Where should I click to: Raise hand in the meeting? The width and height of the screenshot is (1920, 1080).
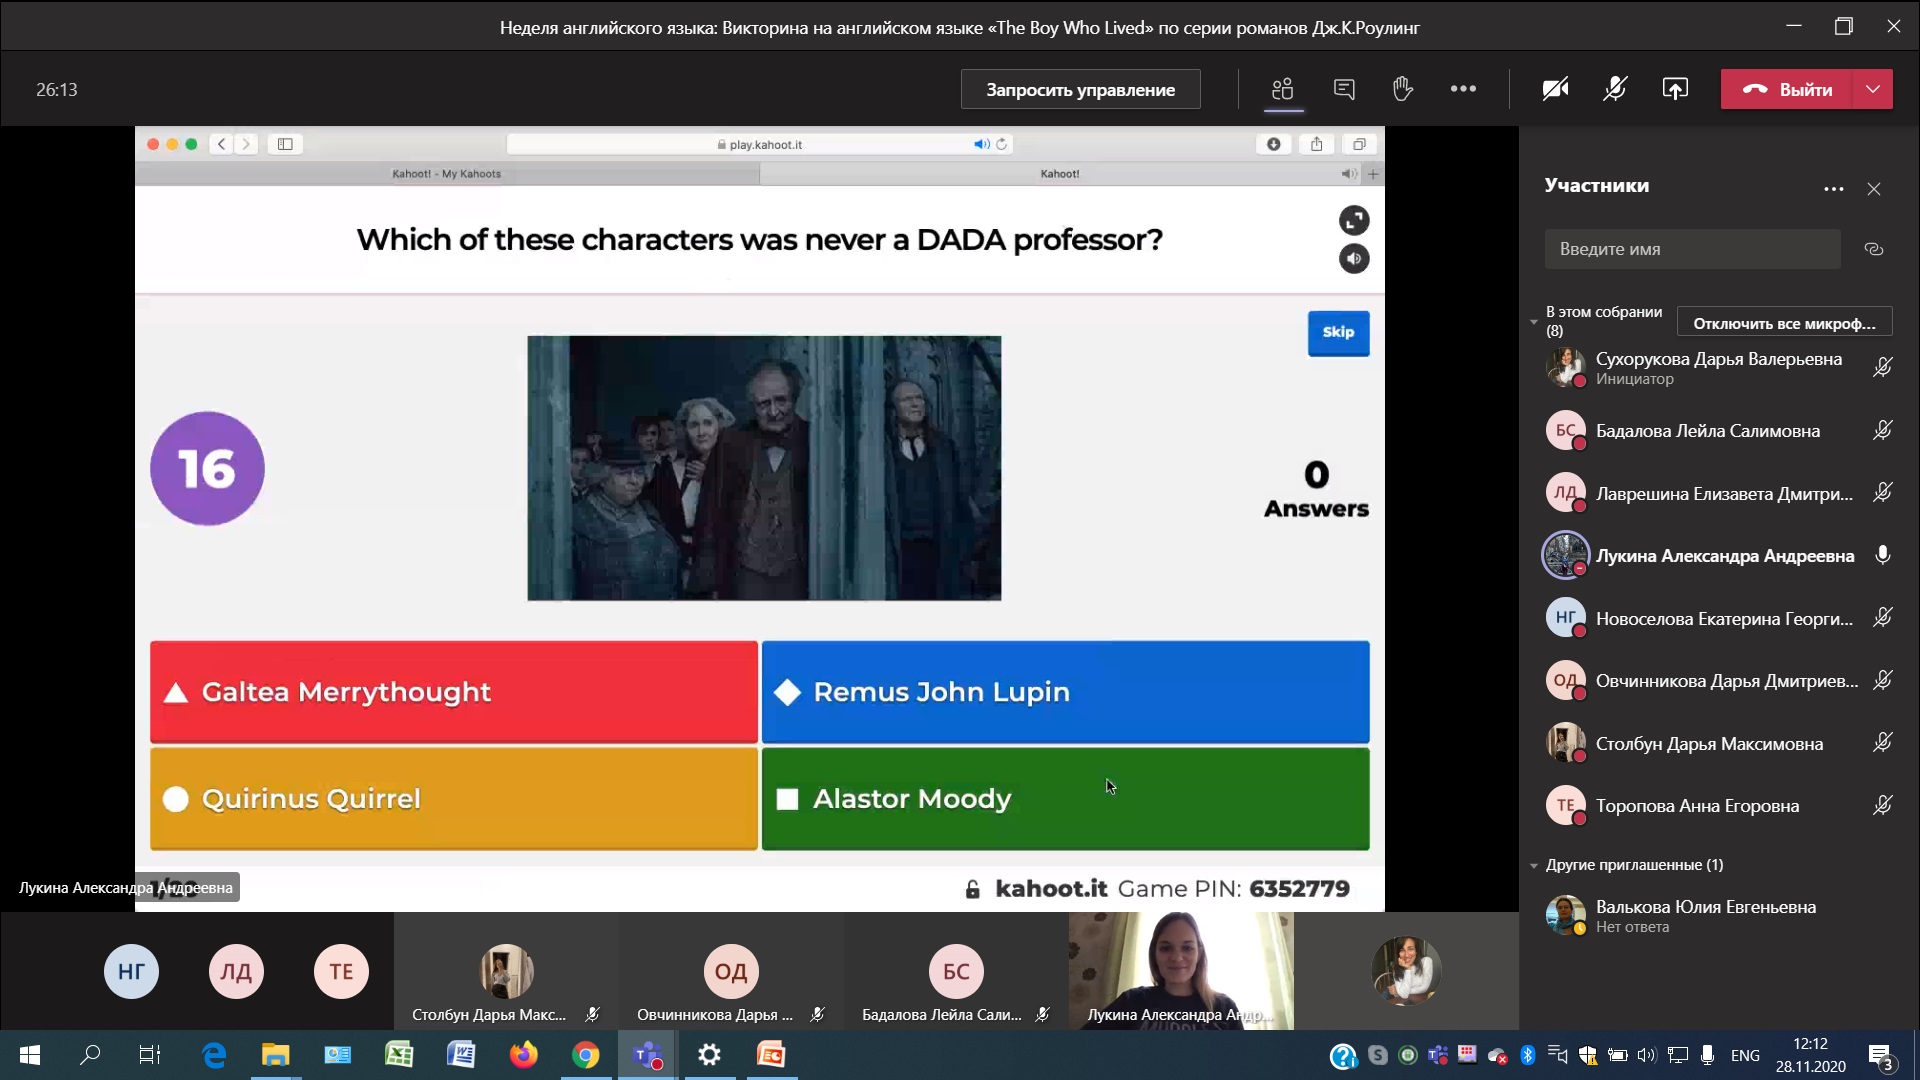[x=1403, y=89]
